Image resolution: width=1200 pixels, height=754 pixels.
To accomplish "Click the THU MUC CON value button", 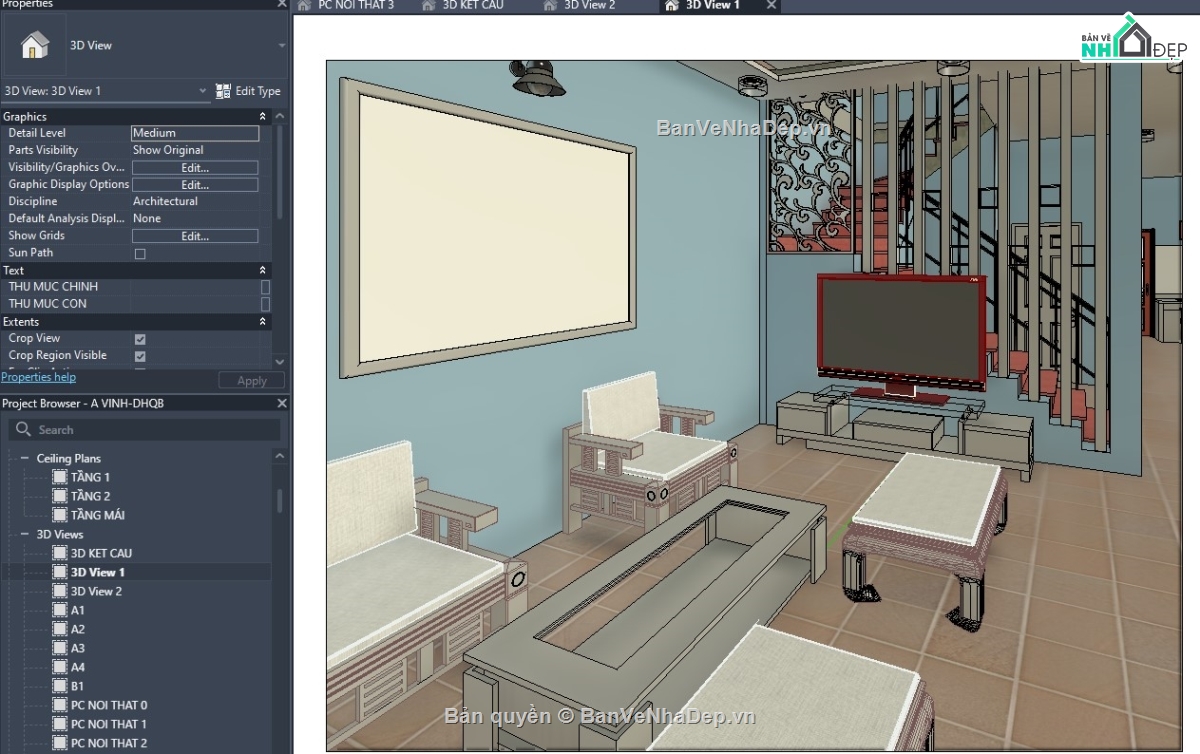I will (x=266, y=304).
